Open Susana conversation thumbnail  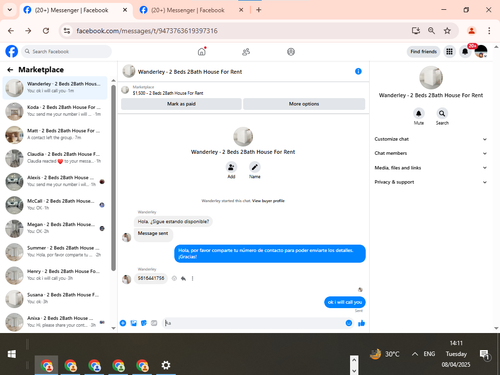(x=14, y=299)
